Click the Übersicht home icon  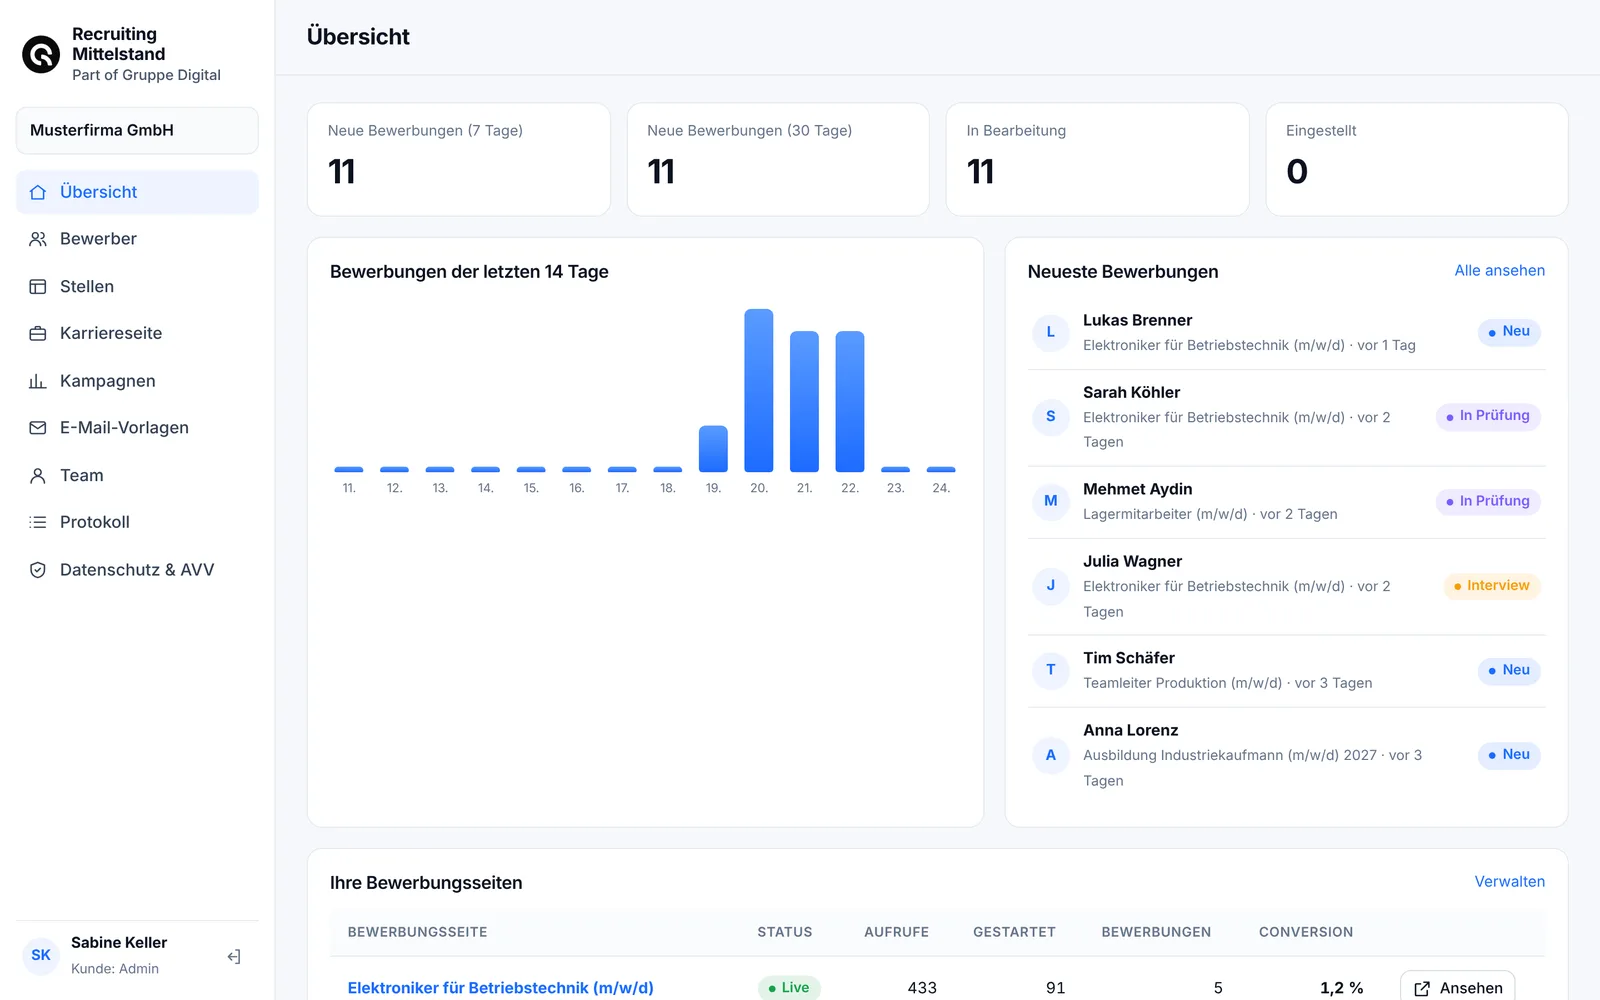coord(38,192)
